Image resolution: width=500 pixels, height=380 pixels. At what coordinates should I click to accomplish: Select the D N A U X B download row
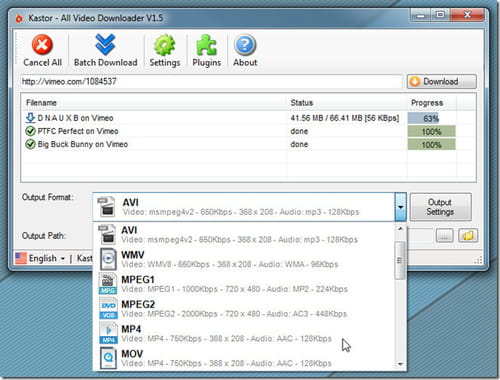point(248,118)
